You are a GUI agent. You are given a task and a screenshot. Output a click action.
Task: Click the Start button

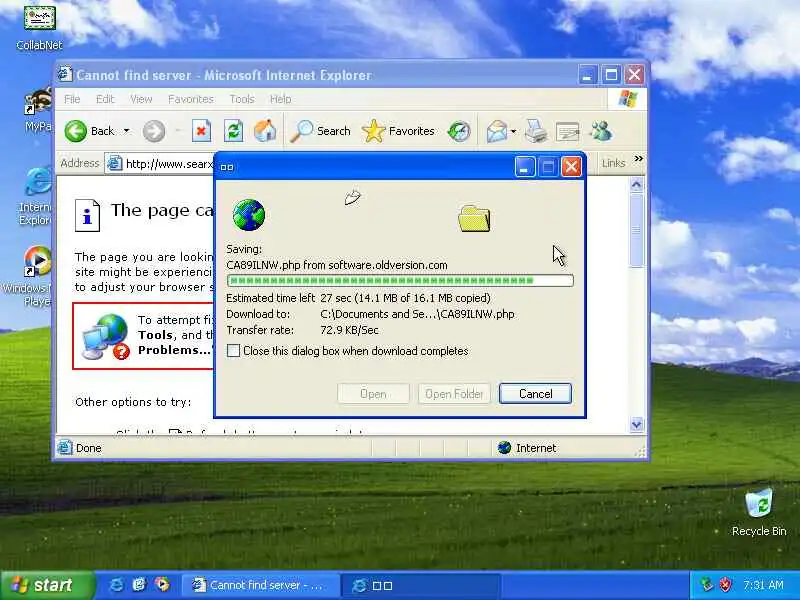click(x=47, y=585)
